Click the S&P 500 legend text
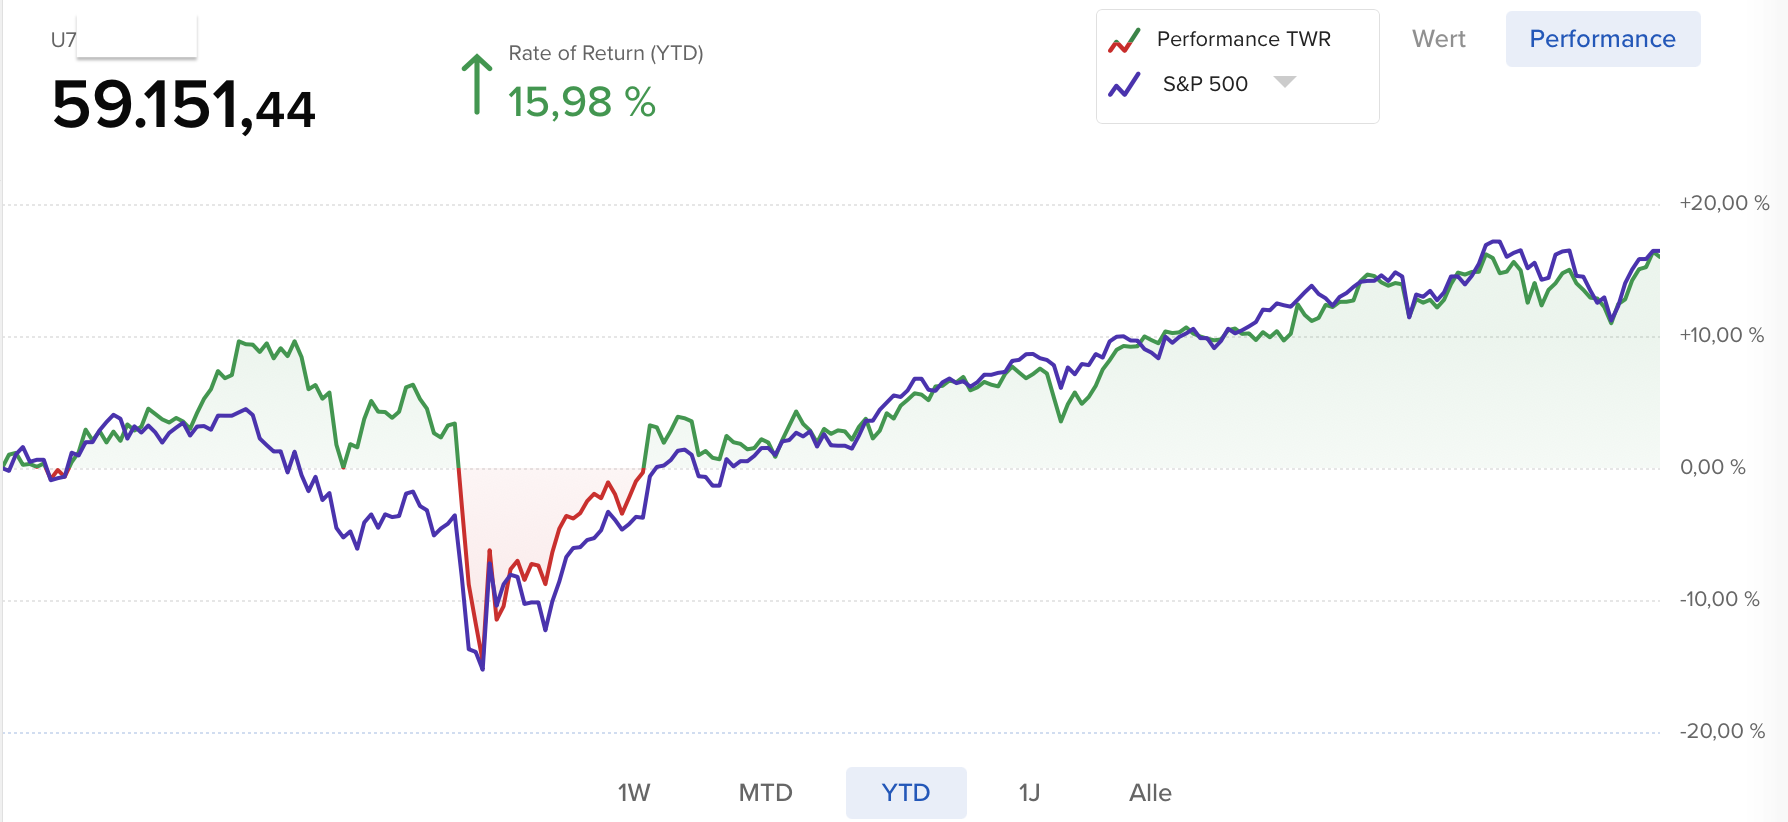The width and height of the screenshot is (1788, 822). 1205,84
